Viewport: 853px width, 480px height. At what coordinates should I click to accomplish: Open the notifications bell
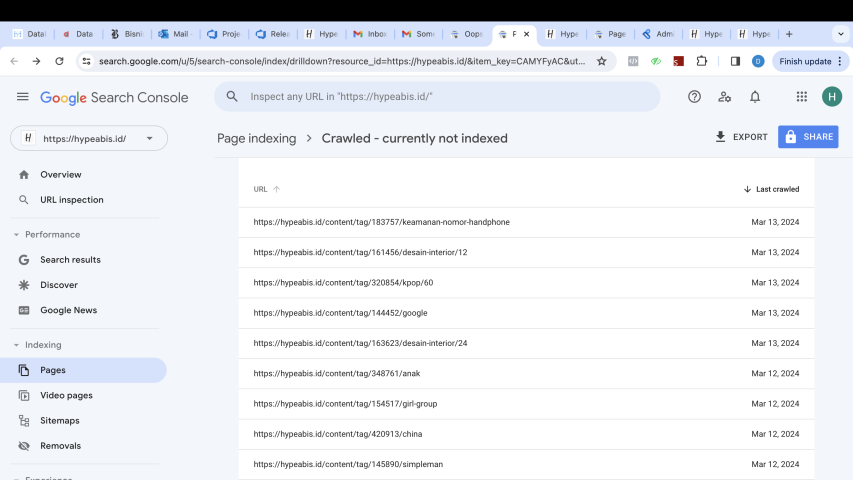tap(755, 97)
